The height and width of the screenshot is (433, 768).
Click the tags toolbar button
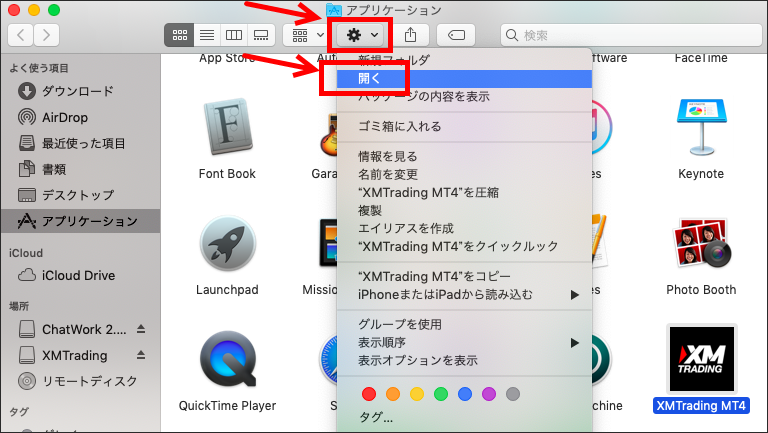coord(456,35)
